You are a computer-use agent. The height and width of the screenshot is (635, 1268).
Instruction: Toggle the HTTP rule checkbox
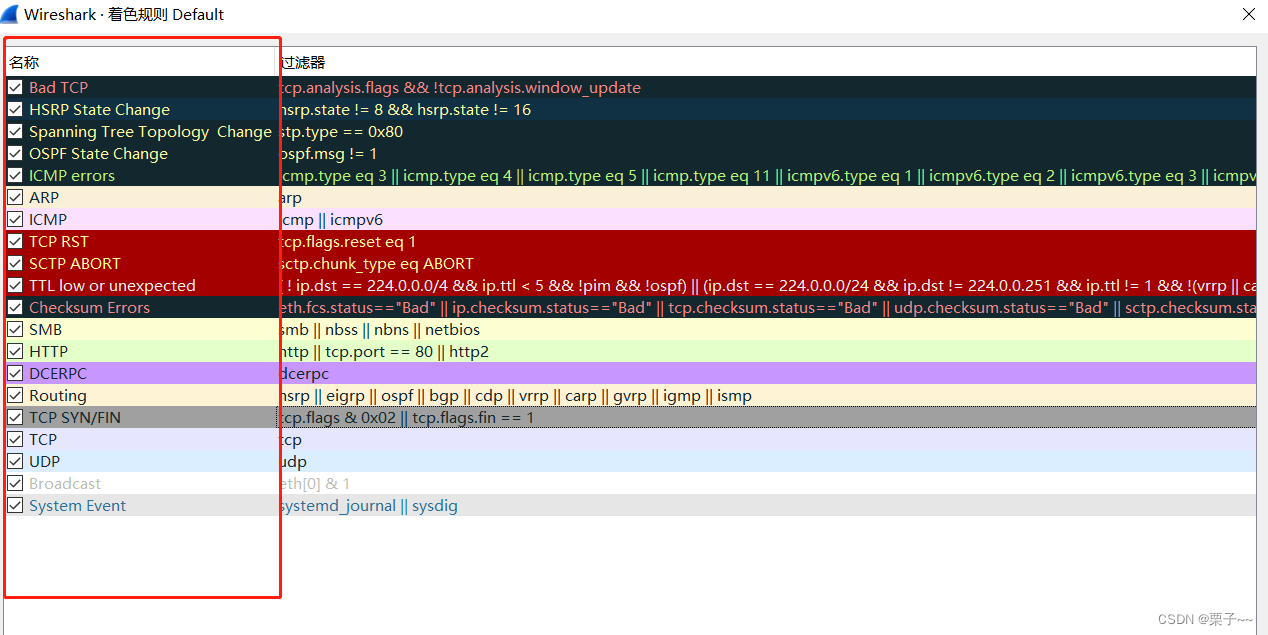15,352
